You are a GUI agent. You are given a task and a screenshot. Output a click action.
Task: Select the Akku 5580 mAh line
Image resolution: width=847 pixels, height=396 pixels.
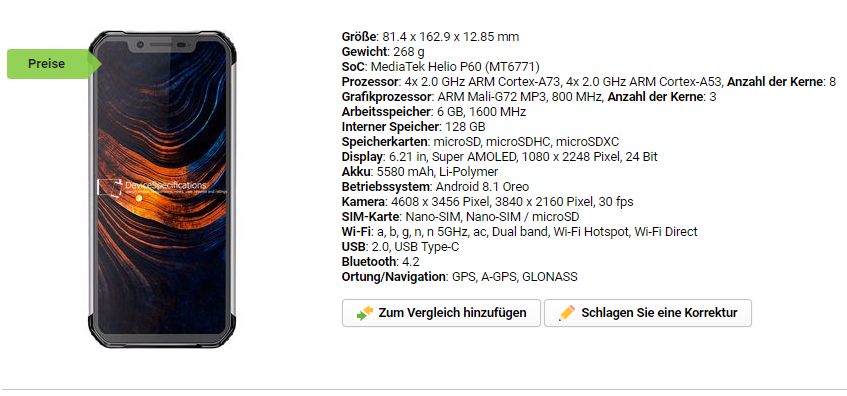(420, 172)
